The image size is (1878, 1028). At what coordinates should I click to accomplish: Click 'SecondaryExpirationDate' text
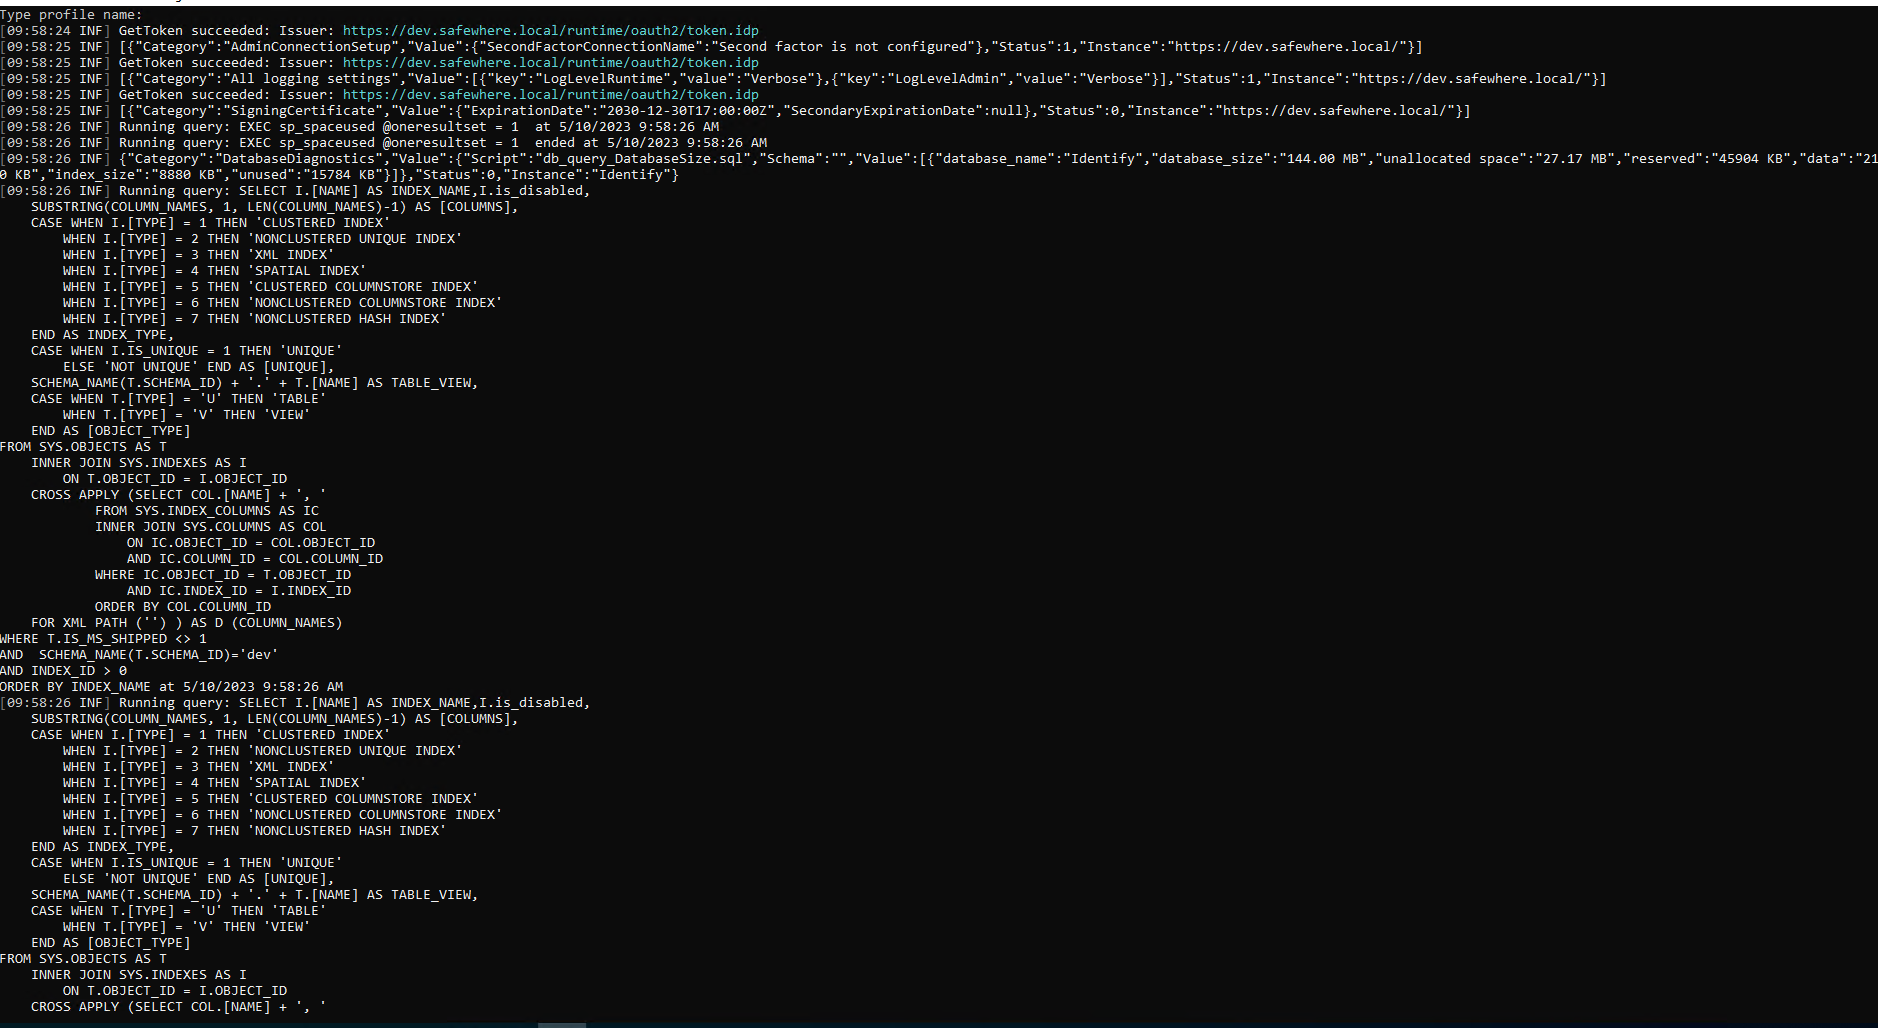(x=883, y=111)
